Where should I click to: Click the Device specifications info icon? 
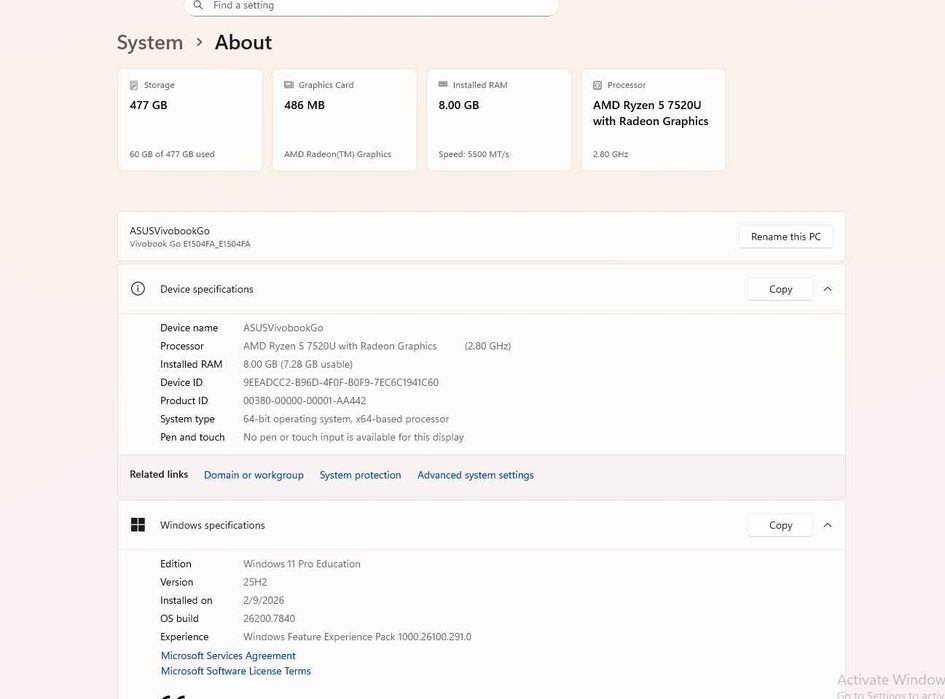pyautogui.click(x=138, y=289)
